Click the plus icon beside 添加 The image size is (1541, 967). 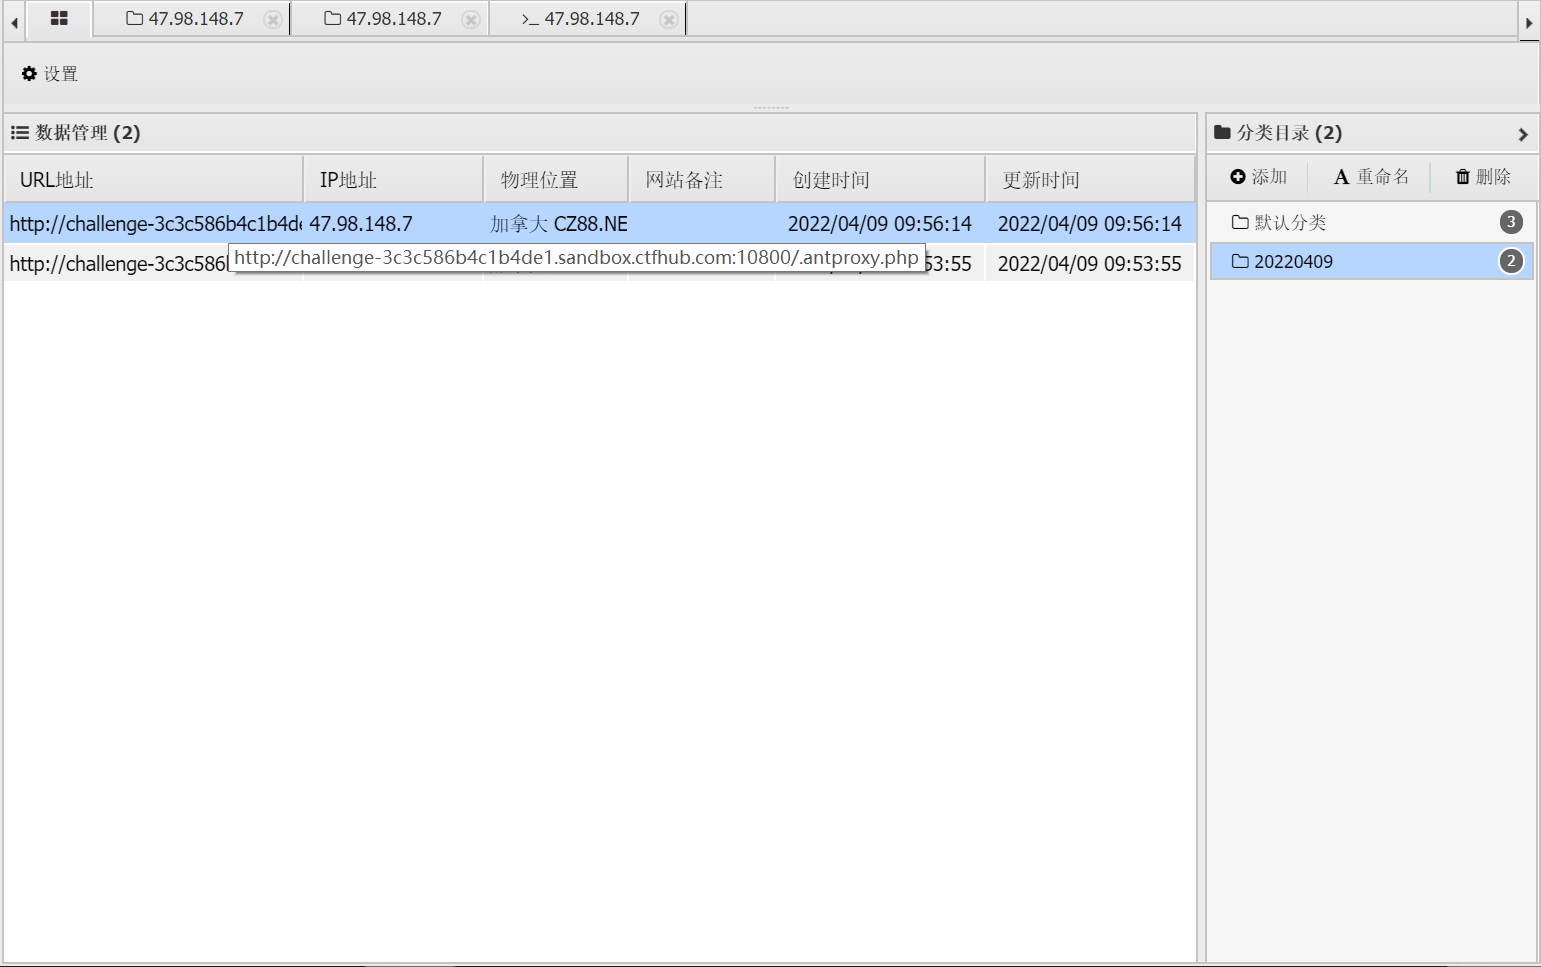point(1236,176)
